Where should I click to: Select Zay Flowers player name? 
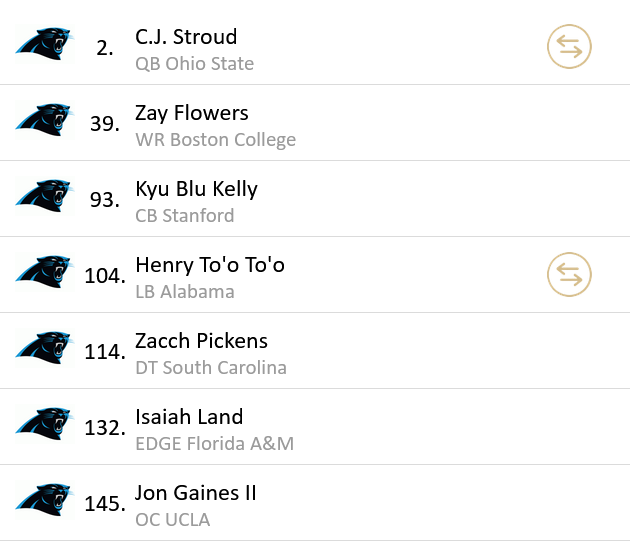pos(192,113)
